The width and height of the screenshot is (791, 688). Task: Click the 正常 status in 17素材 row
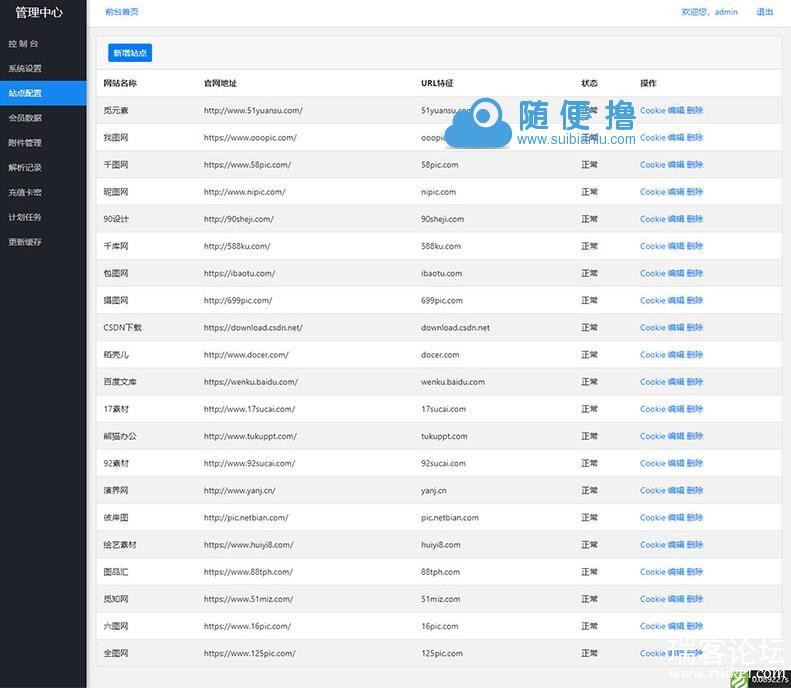(x=589, y=409)
